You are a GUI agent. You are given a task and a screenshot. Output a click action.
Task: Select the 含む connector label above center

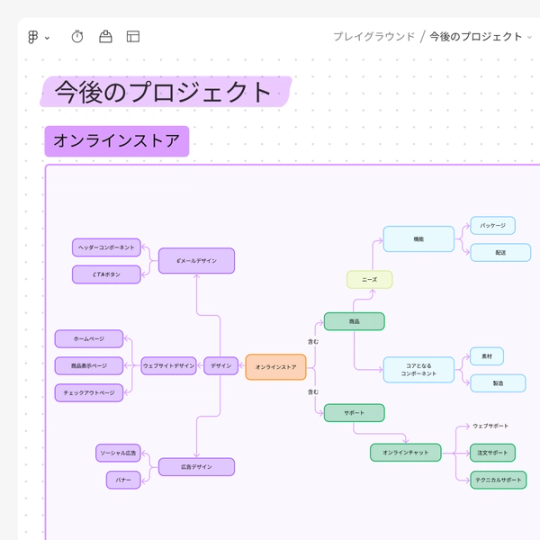point(313,342)
